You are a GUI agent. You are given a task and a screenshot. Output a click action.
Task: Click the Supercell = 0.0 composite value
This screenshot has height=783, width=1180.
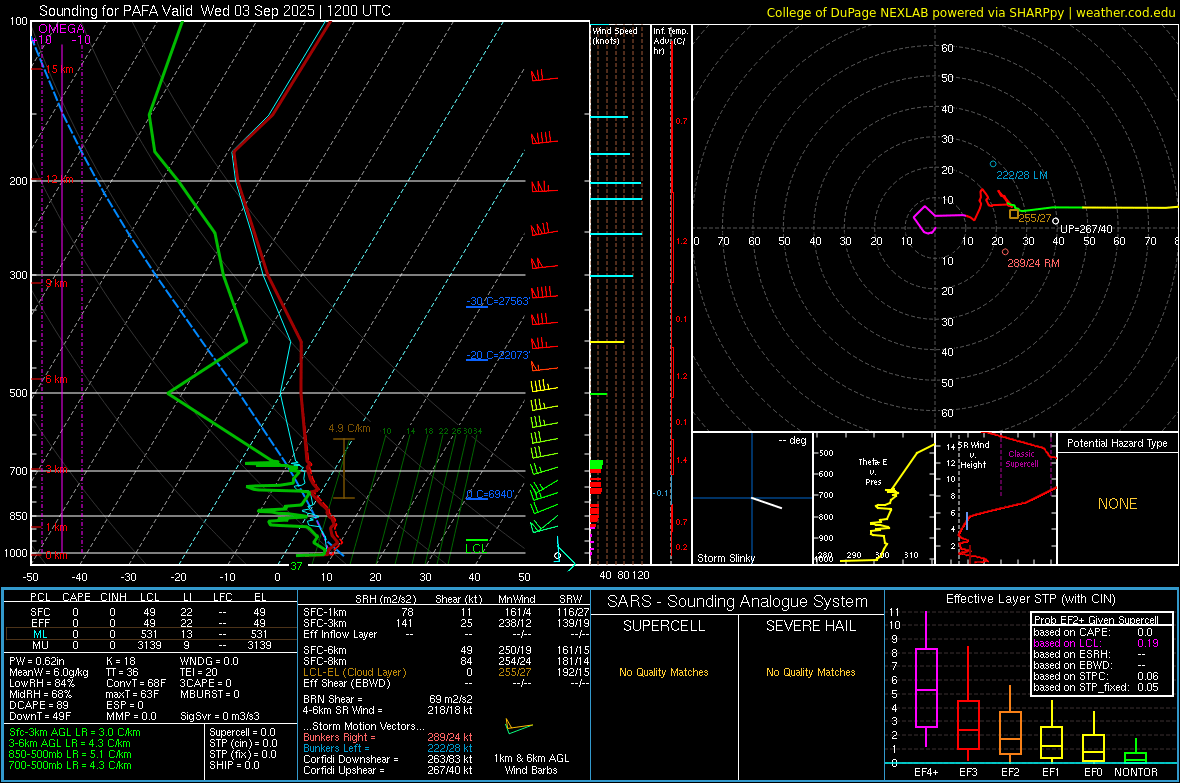click(x=242, y=733)
